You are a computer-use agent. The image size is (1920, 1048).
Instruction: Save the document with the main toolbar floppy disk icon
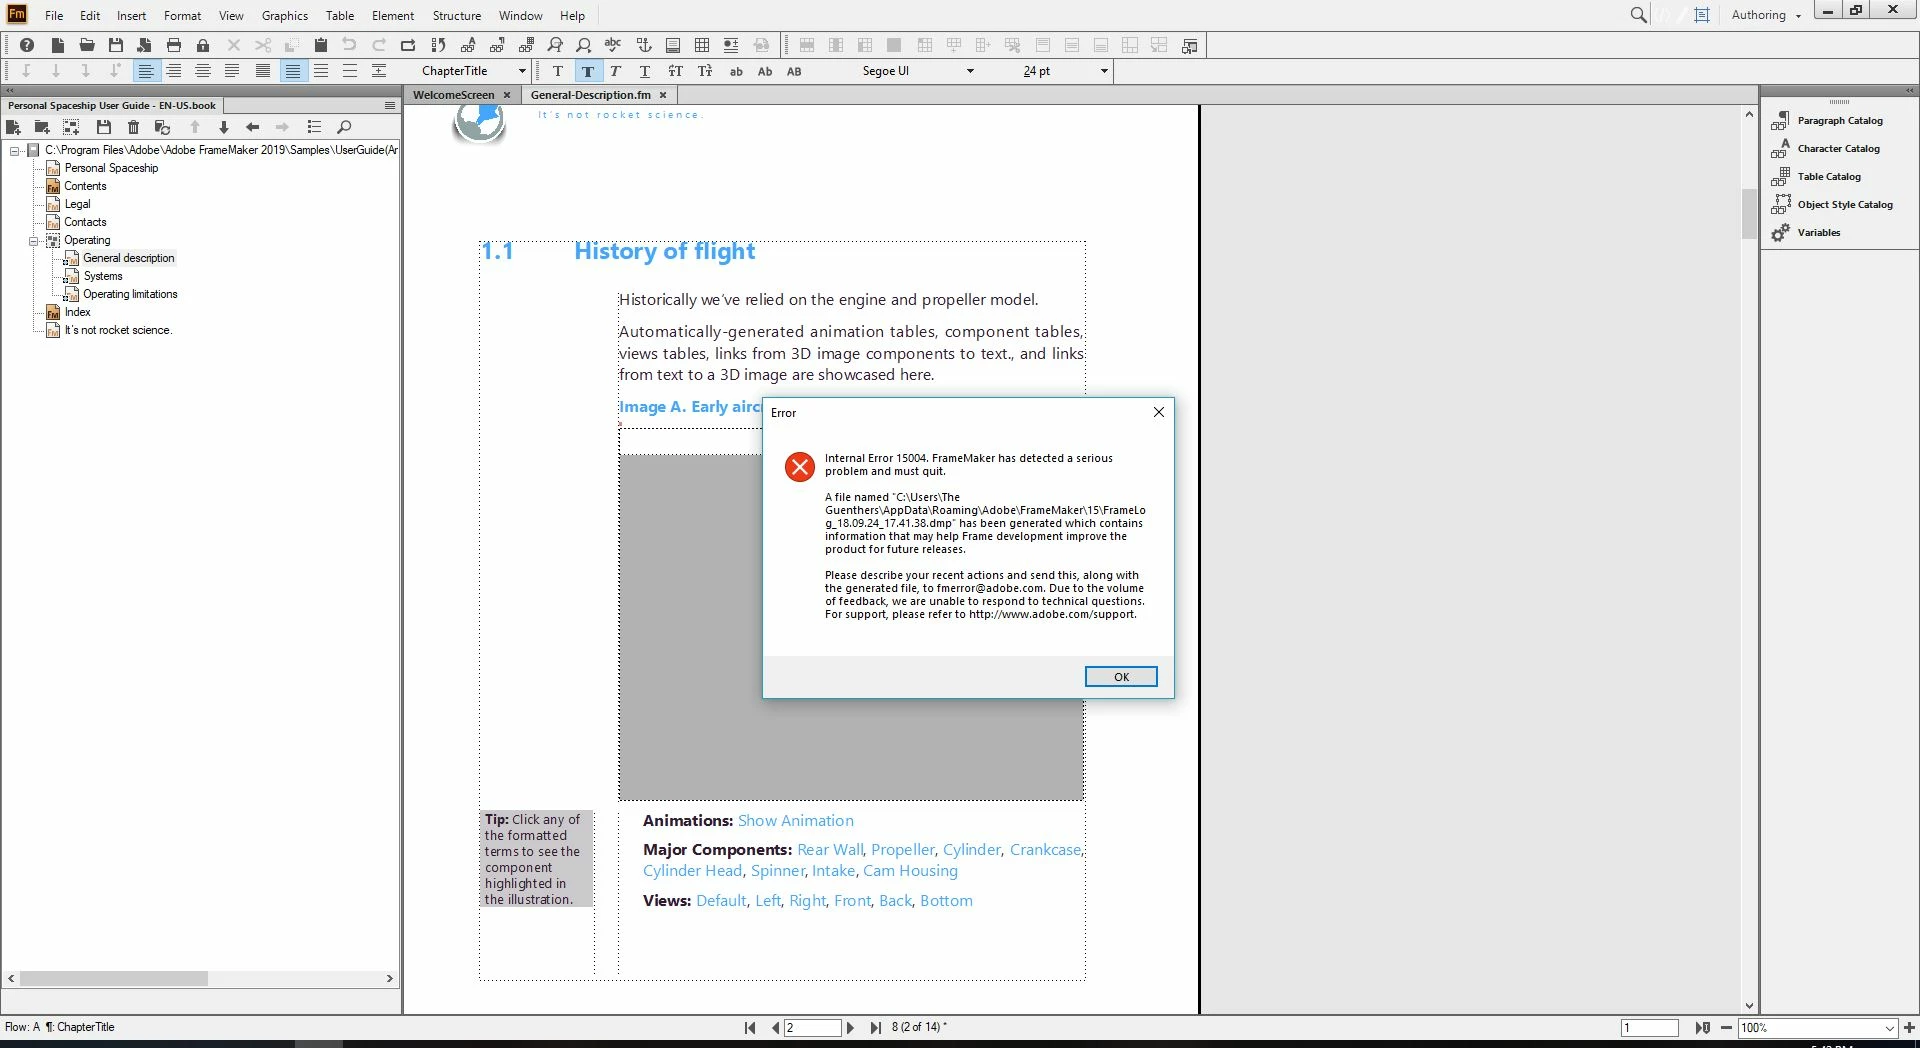(x=116, y=45)
